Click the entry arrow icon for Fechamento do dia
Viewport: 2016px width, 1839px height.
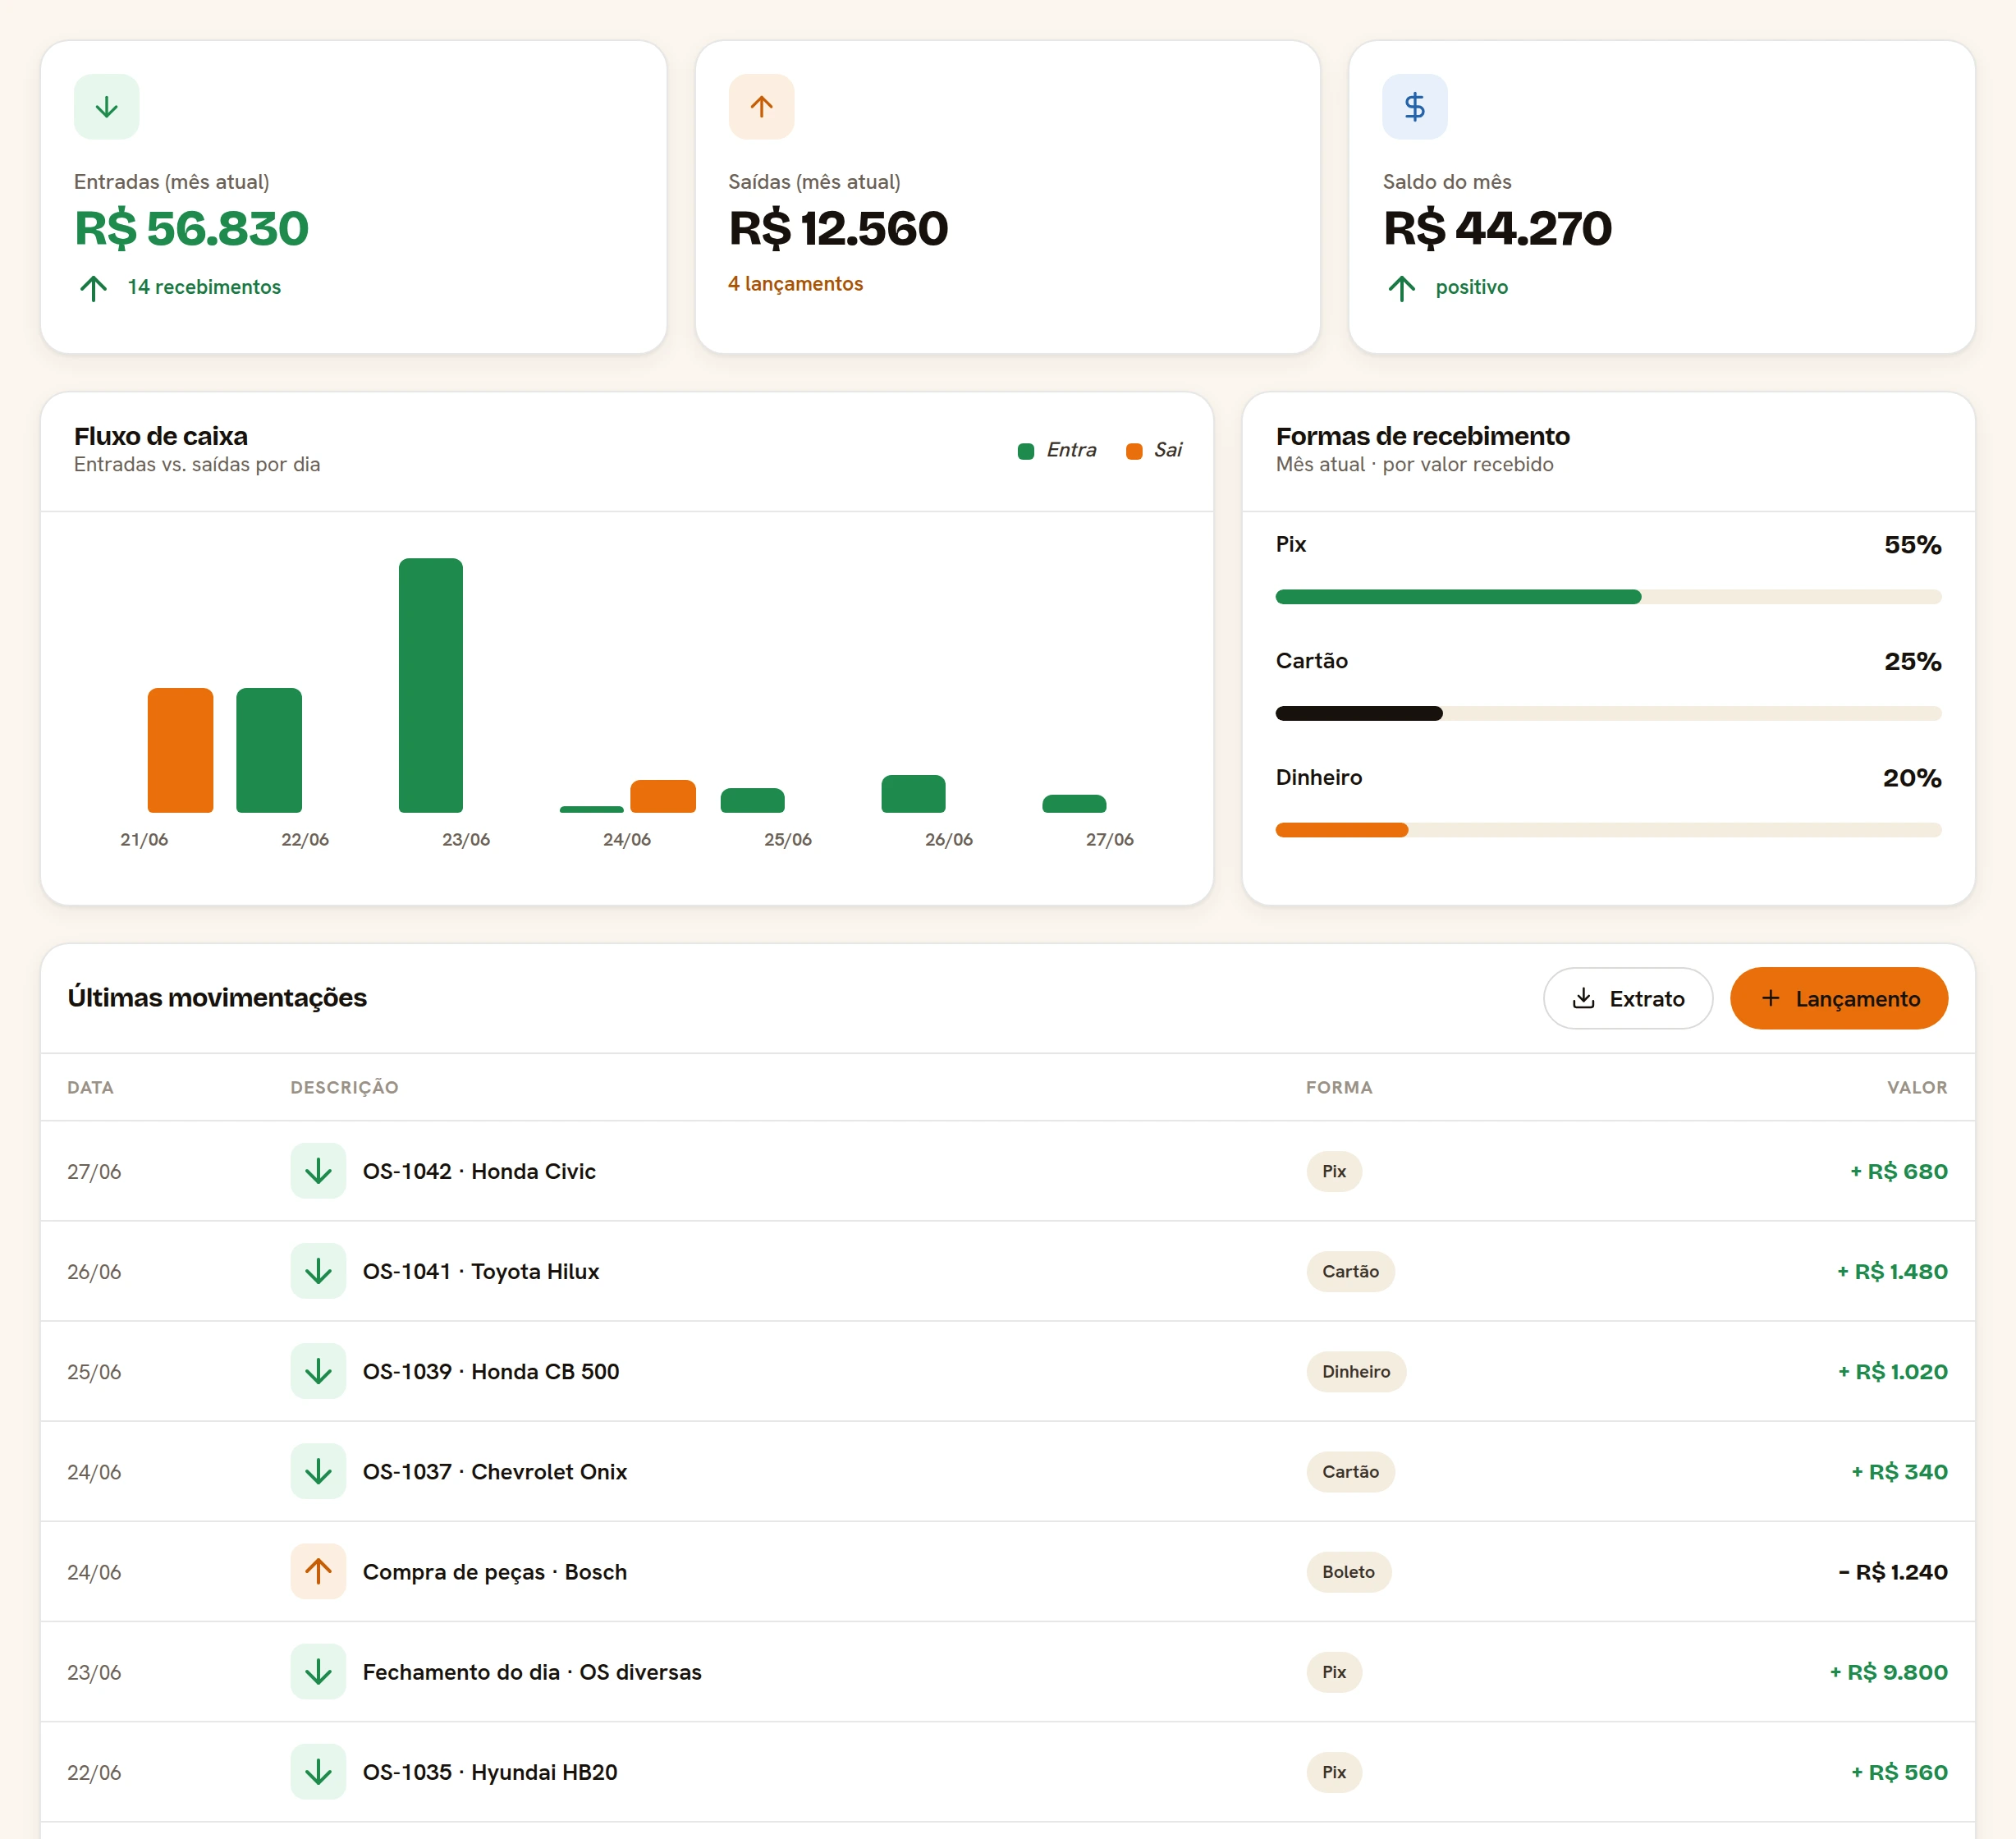pyautogui.click(x=318, y=1671)
